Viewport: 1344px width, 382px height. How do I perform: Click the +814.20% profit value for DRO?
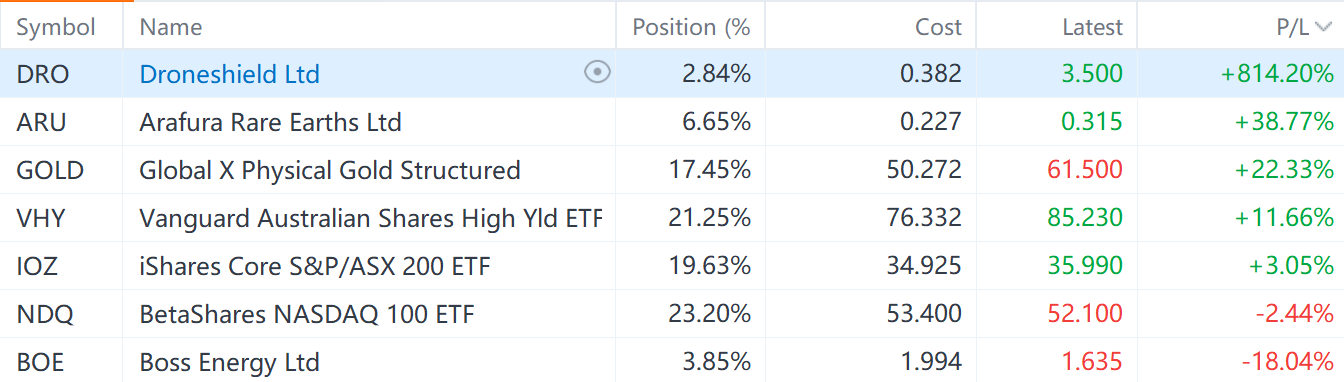tap(1276, 74)
